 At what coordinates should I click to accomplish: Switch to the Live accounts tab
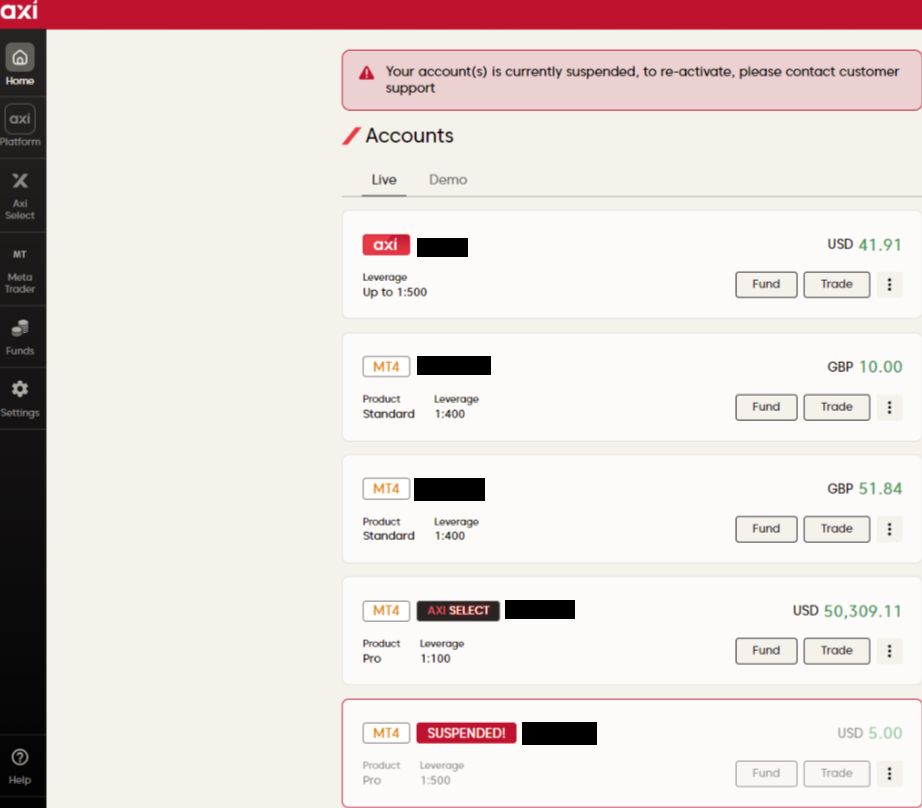click(x=384, y=180)
